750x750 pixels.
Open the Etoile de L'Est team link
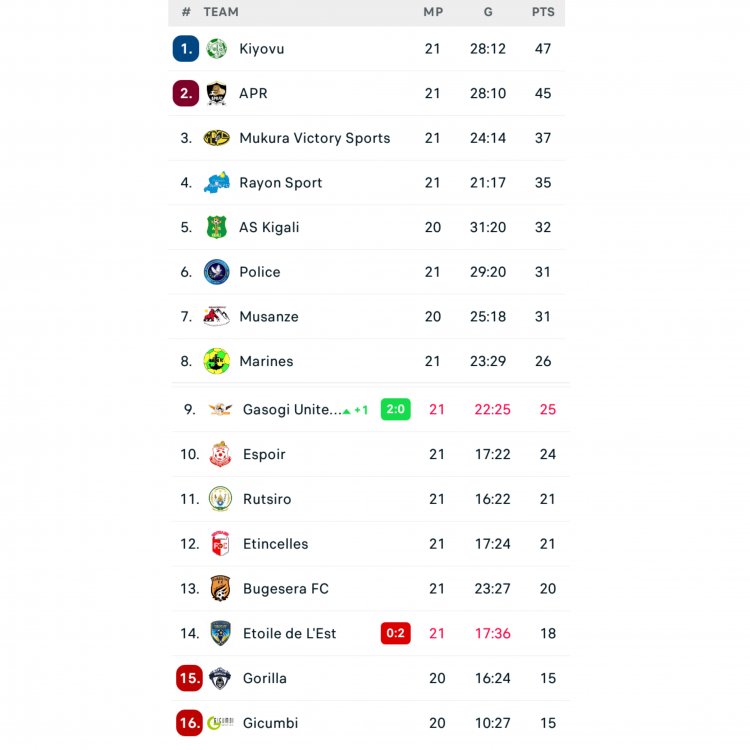click(289, 633)
